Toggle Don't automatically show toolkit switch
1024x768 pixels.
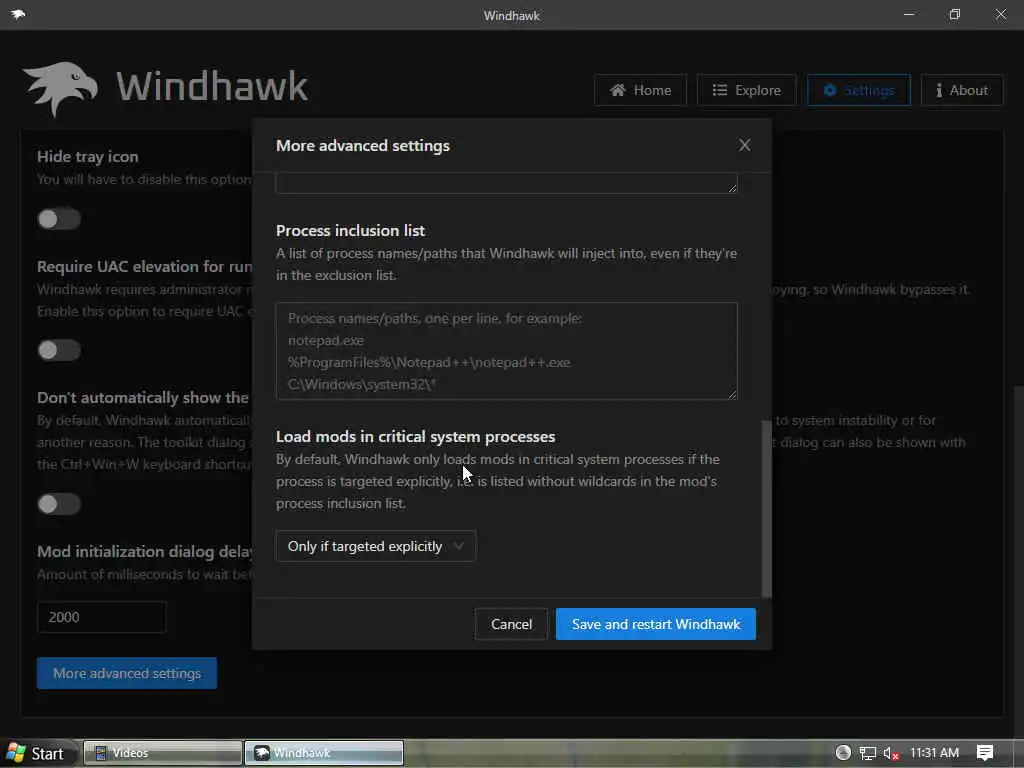click(x=59, y=504)
